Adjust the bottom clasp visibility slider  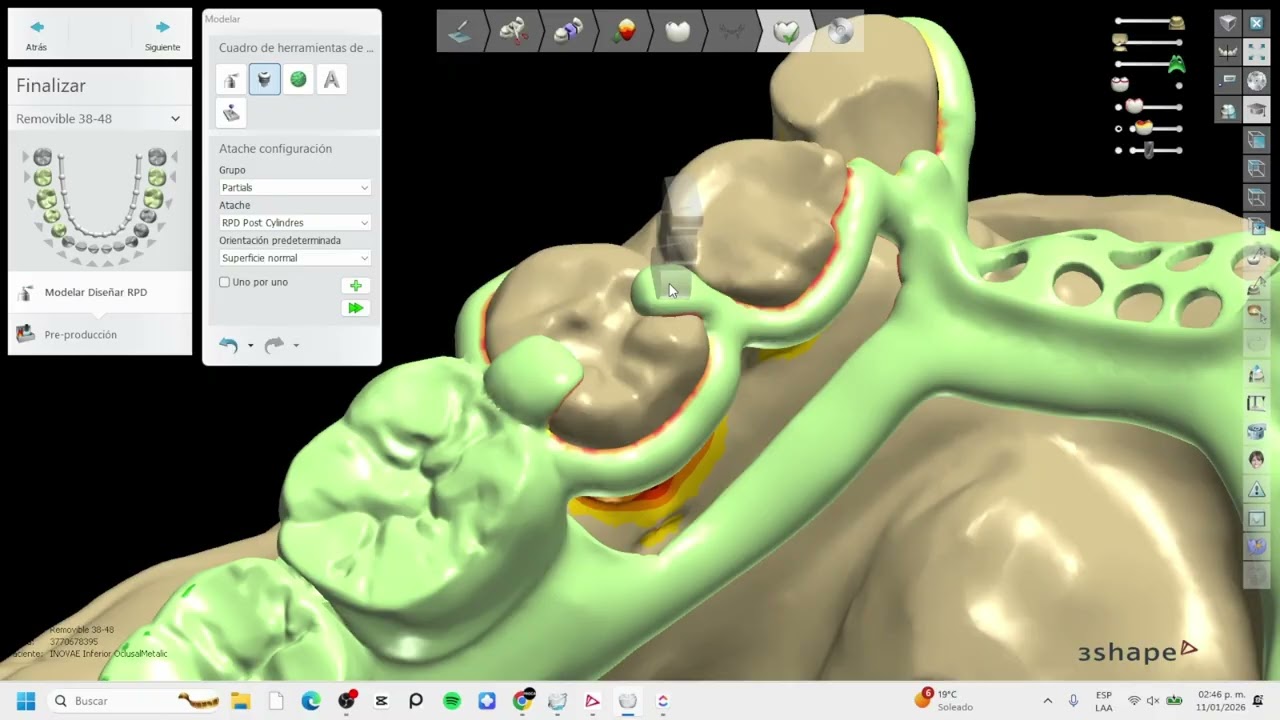[x=1155, y=150]
